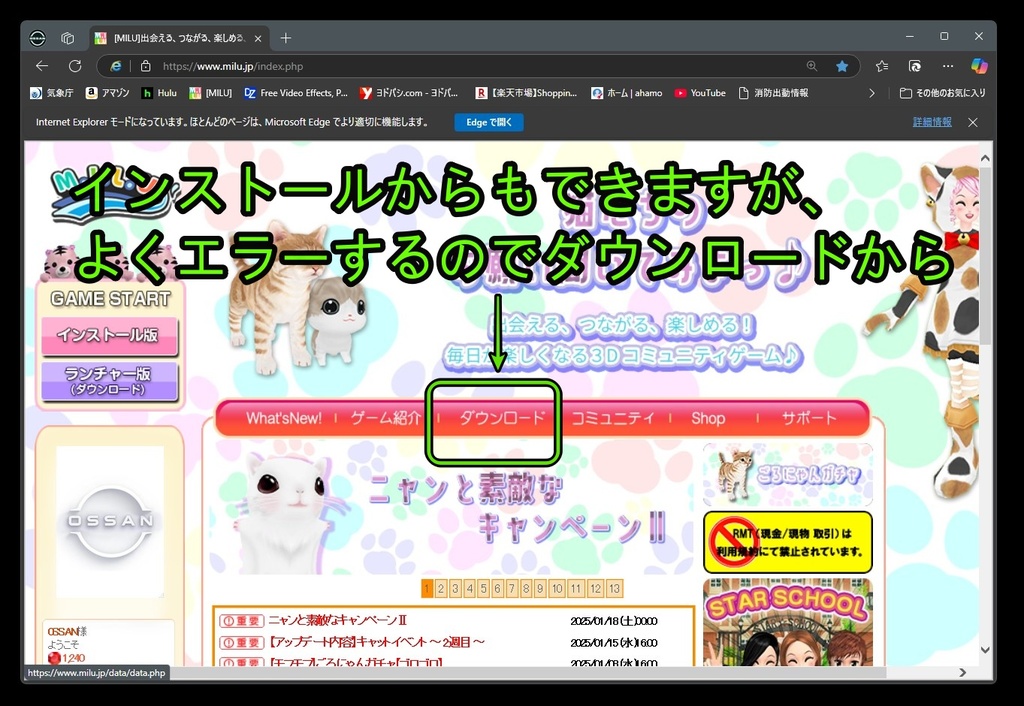Open the What'sNew! menu
The height and width of the screenshot is (706, 1024).
tap(284, 418)
